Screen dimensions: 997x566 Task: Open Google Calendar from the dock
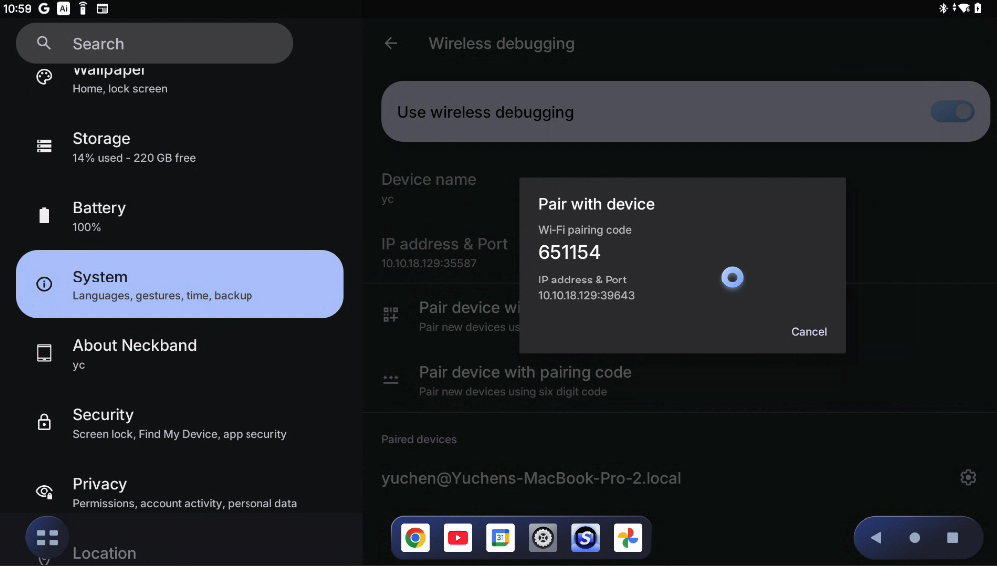coord(500,538)
